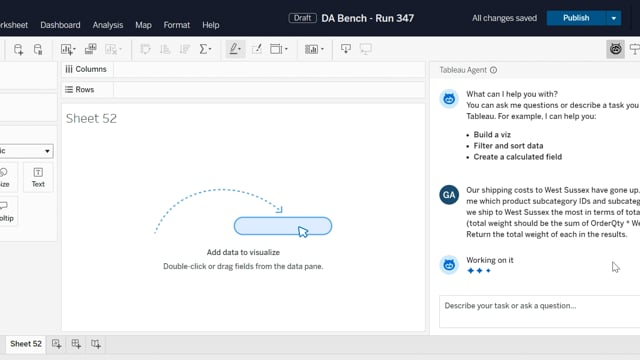Click the Working on it message
This screenshot has width=640, height=360.
(490, 260)
